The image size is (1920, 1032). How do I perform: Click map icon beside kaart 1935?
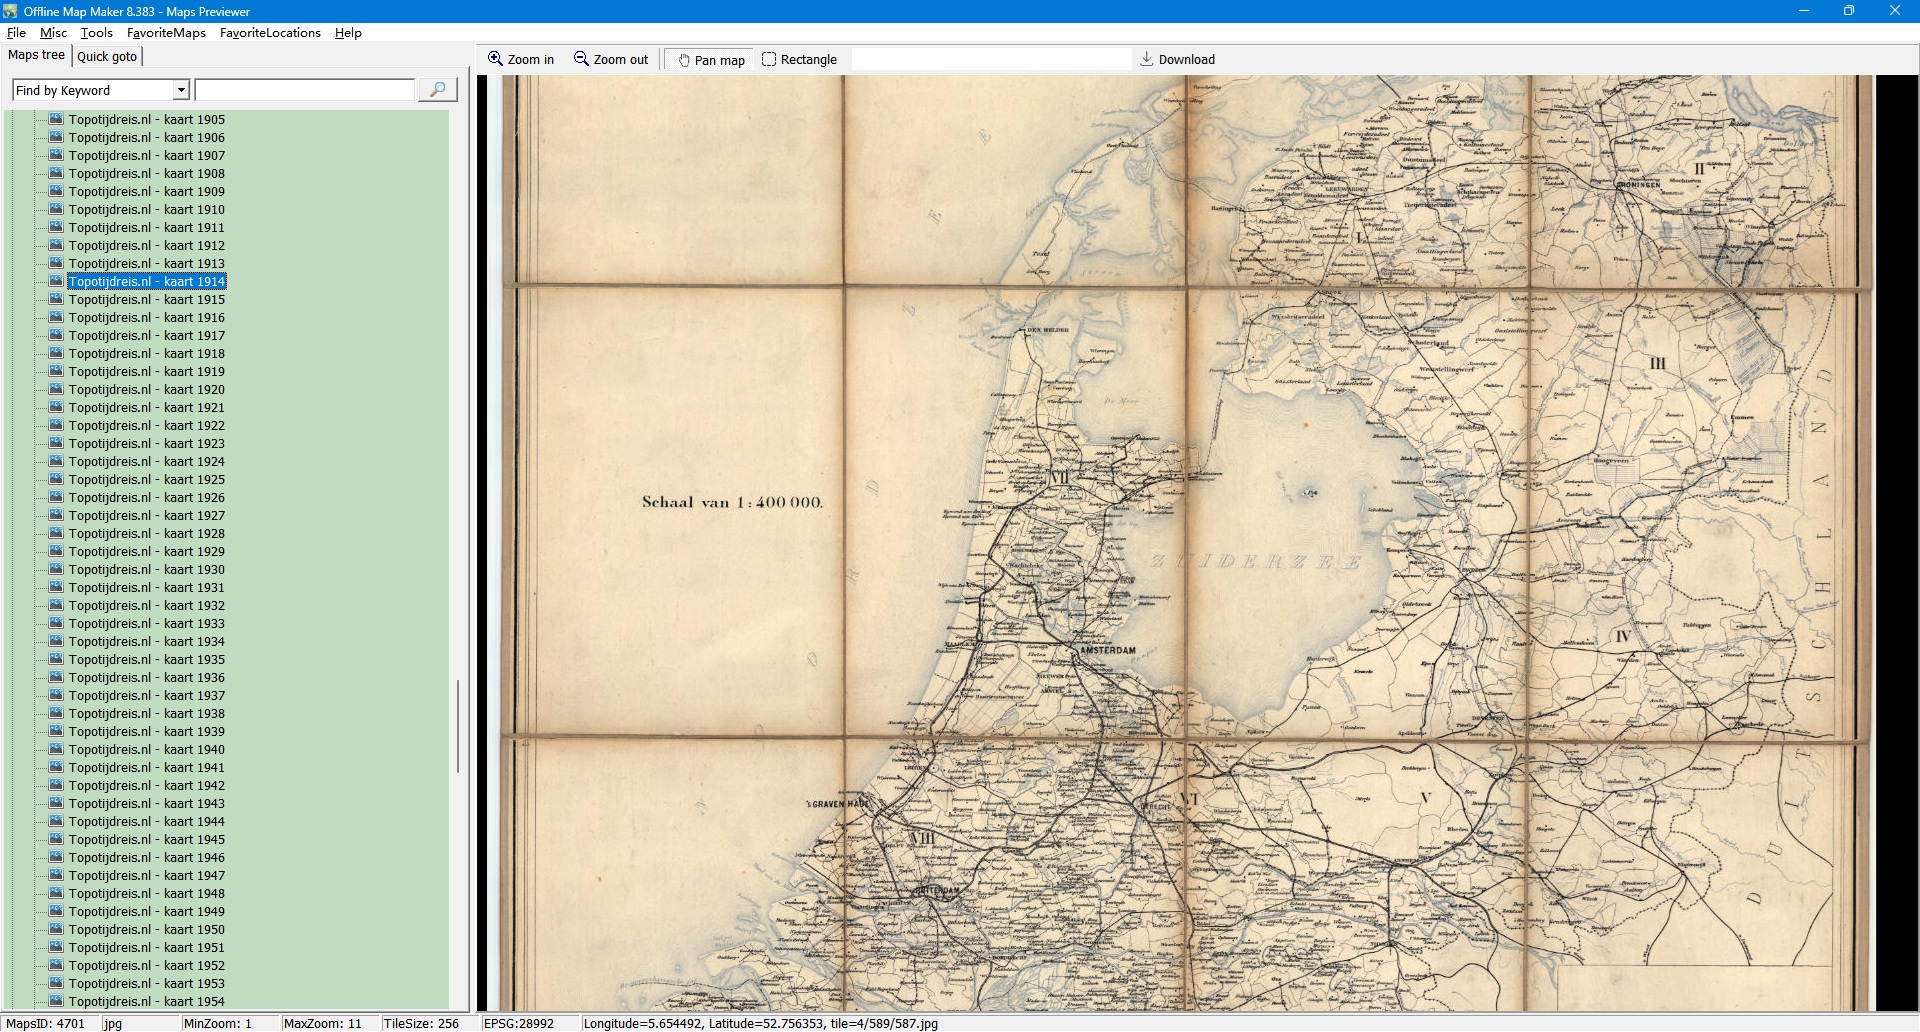coord(56,659)
